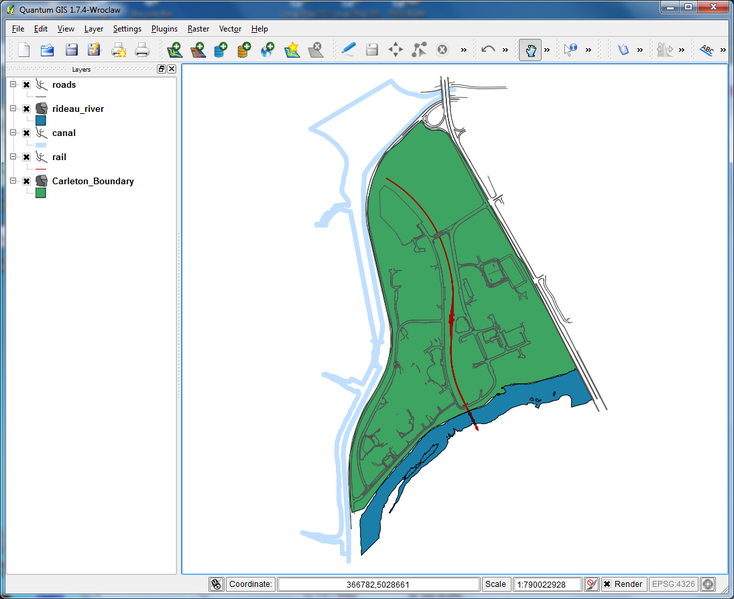The width and height of the screenshot is (734, 599).
Task: Open the CRS status globe icon
Action: pos(708,584)
